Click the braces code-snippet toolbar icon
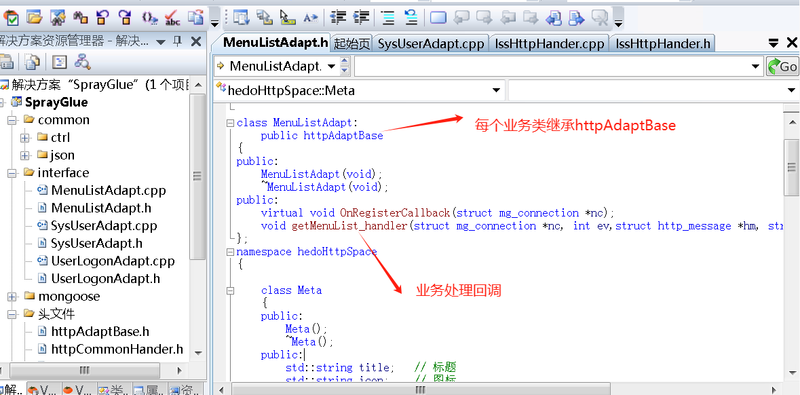 pos(150,18)
